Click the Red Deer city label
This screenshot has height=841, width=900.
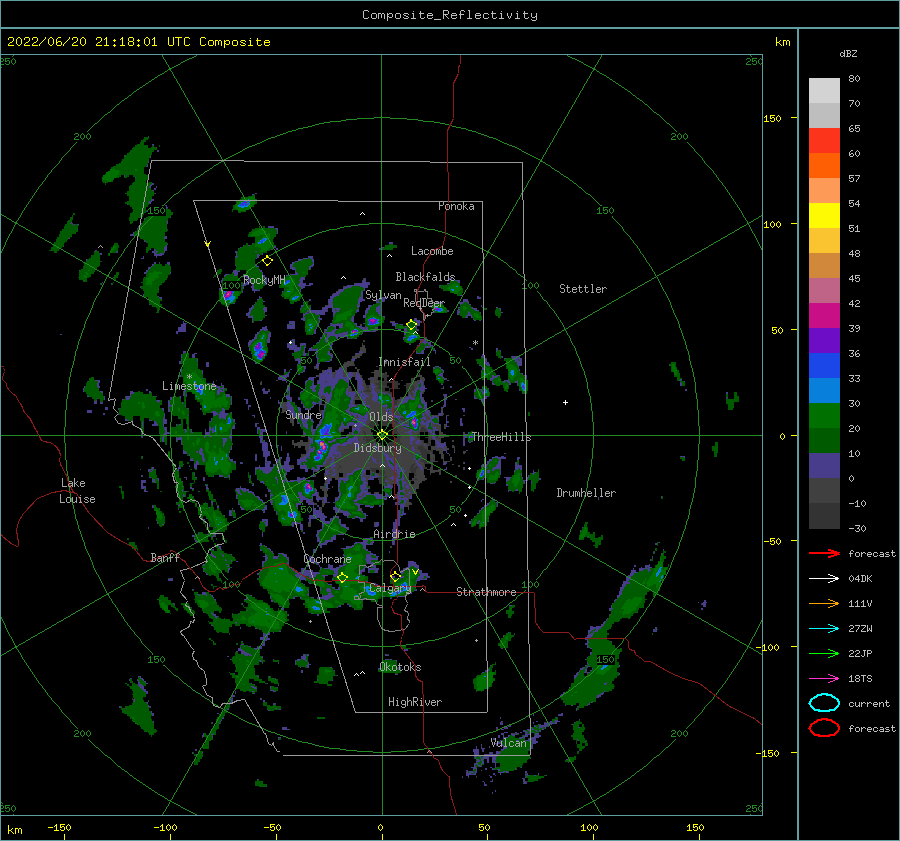(x=424, y=303)
